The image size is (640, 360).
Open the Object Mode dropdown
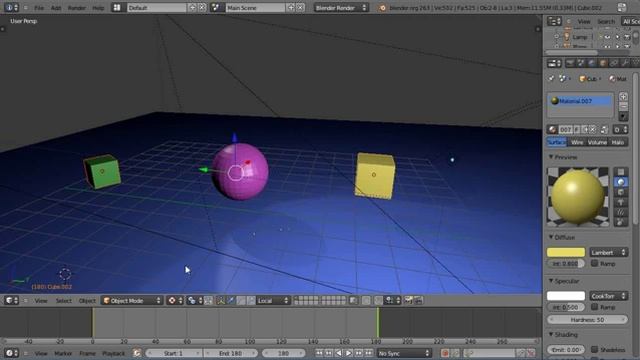point(132,301)
